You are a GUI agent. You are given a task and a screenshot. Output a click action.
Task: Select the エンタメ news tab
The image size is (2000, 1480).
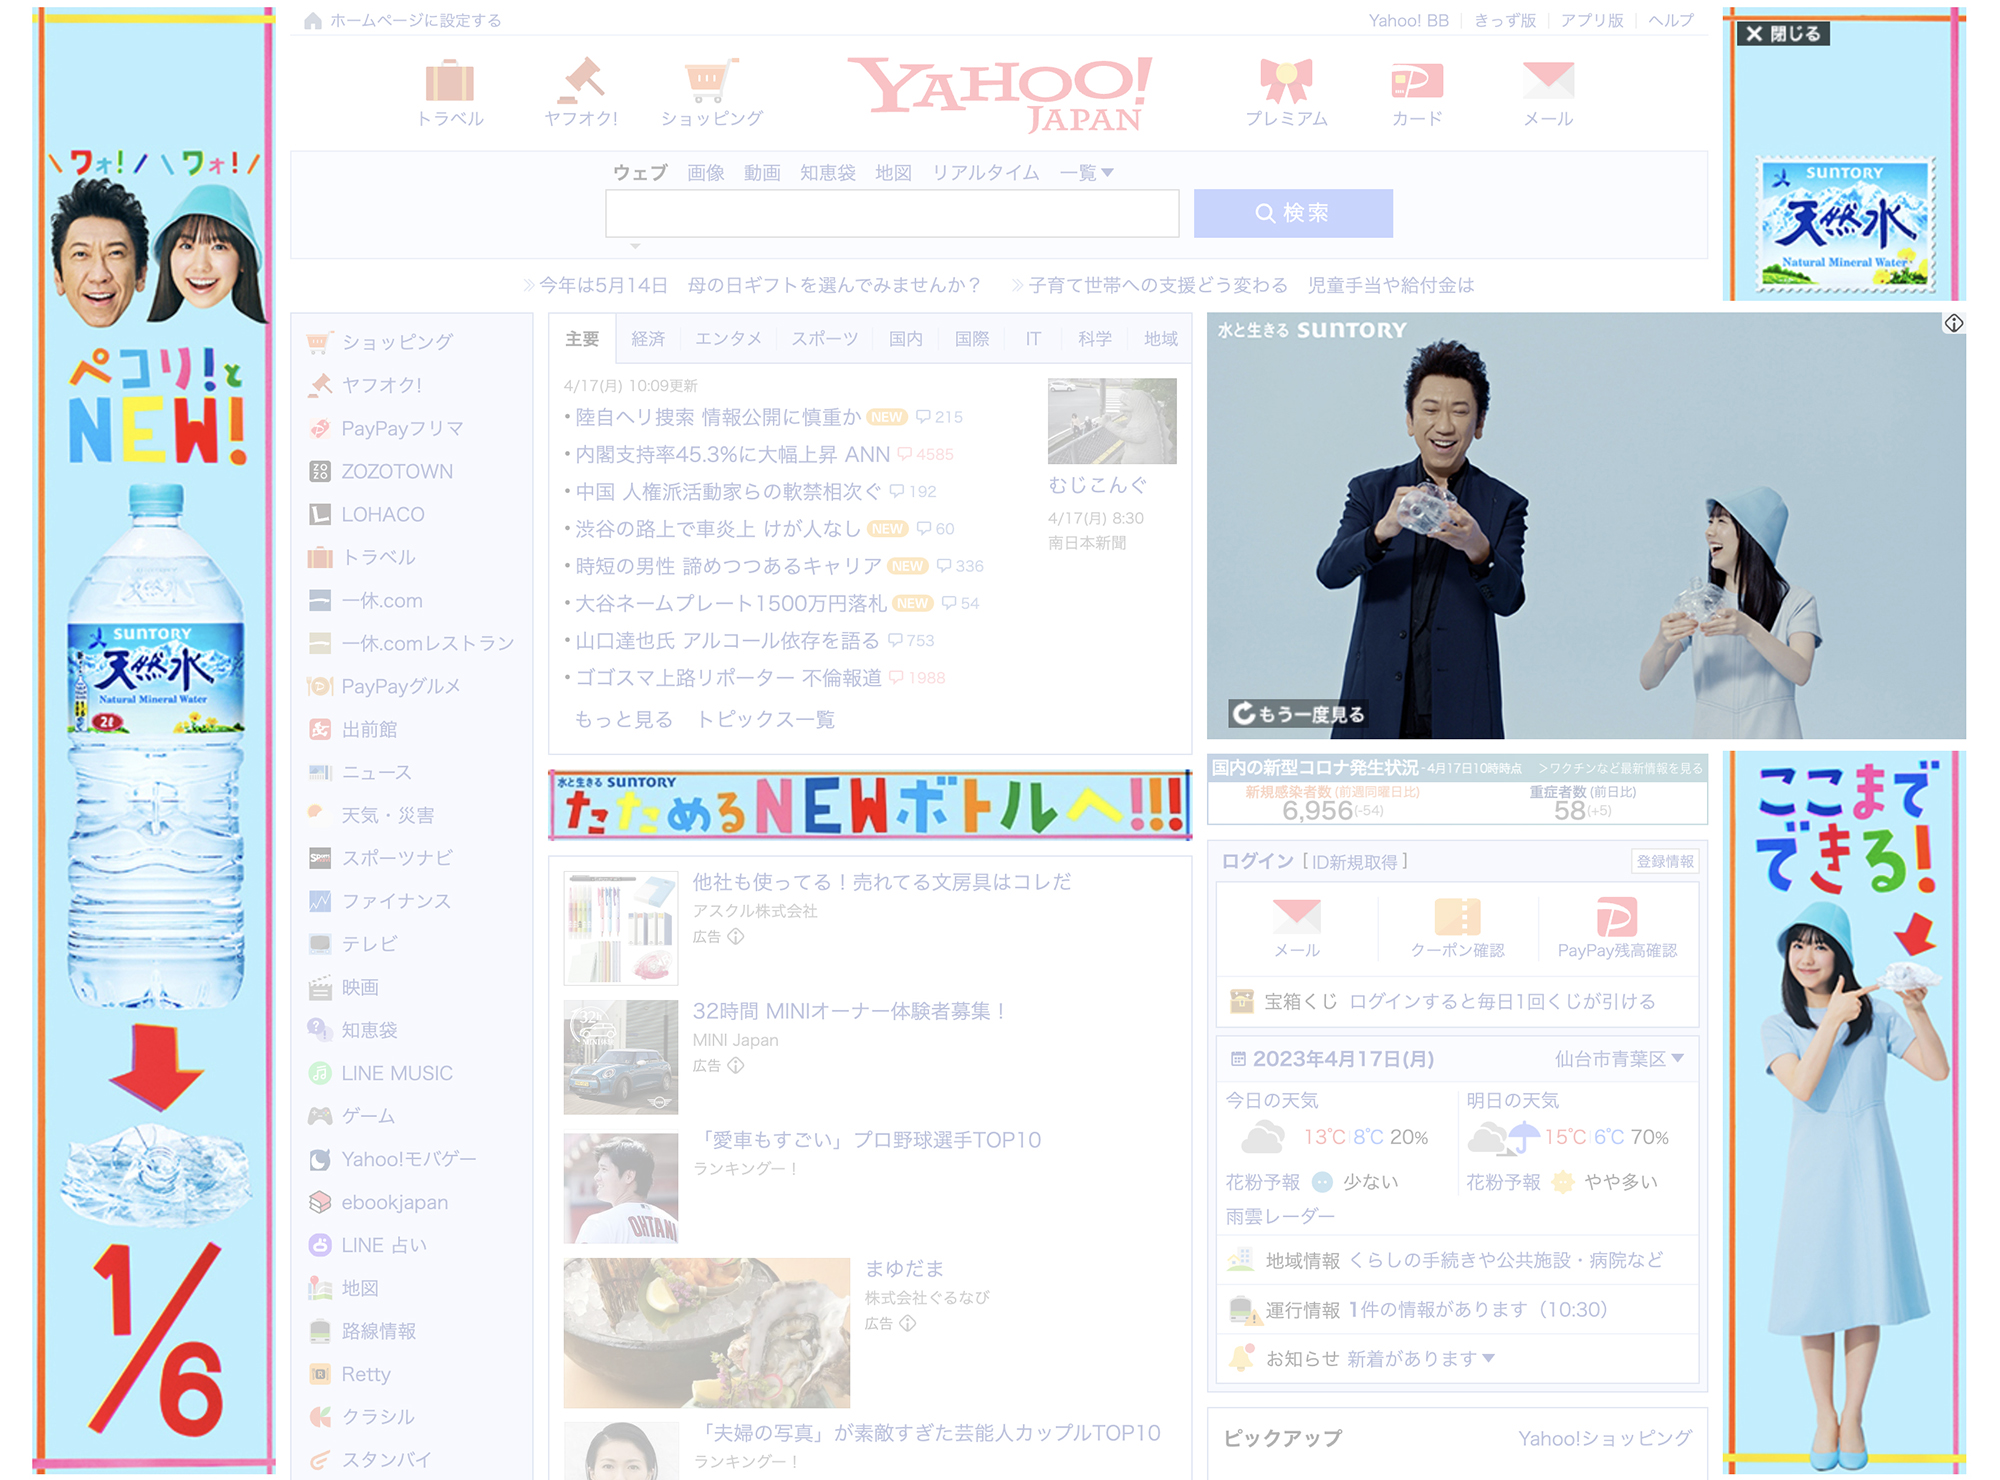click(x=728, y=339)
